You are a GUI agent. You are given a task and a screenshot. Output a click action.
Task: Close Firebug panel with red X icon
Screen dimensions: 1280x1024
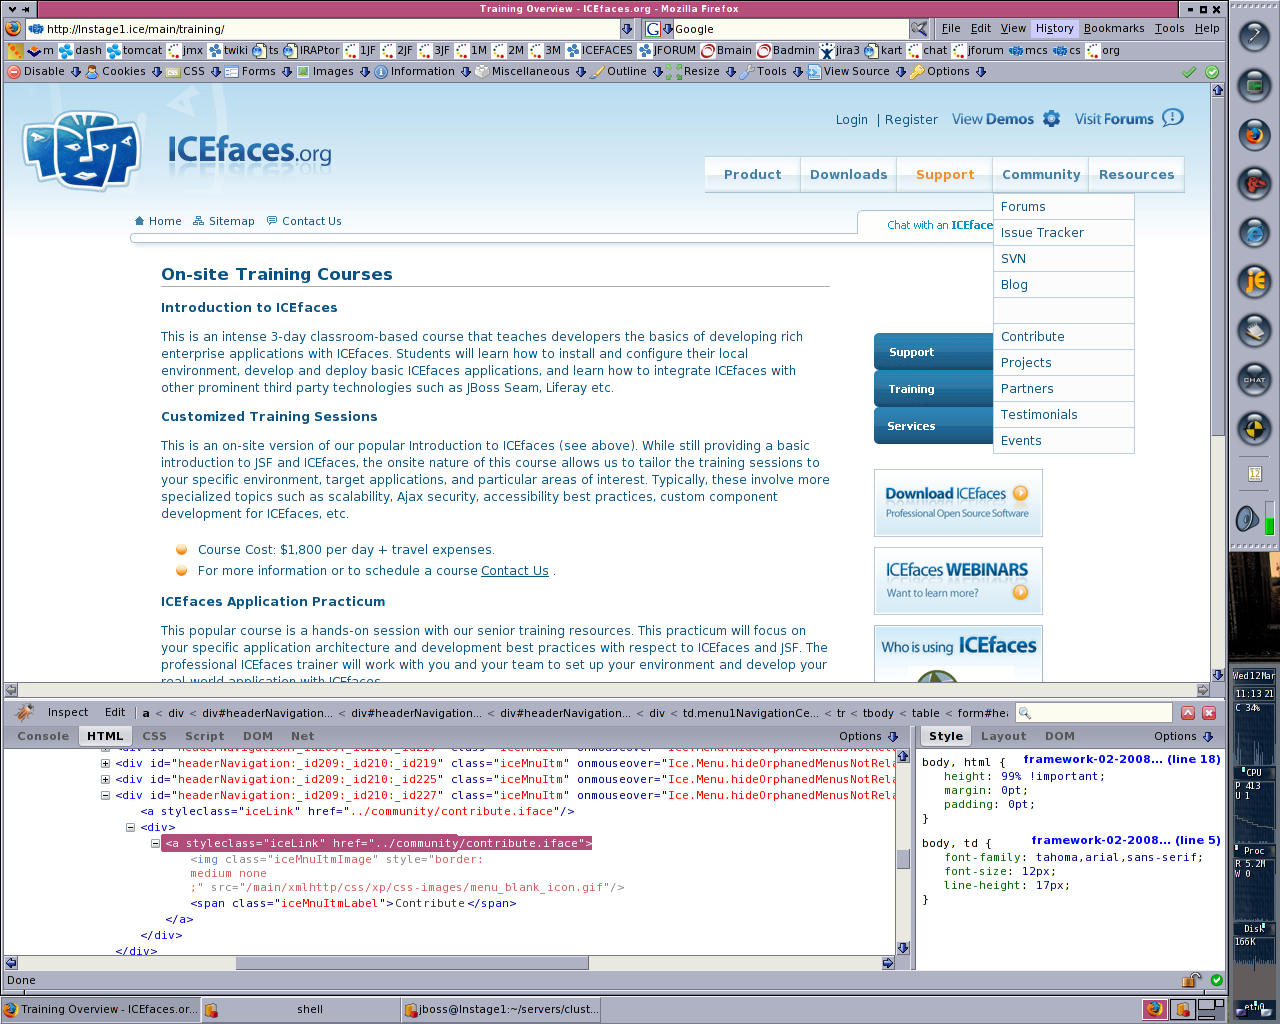click(1209, 713)
